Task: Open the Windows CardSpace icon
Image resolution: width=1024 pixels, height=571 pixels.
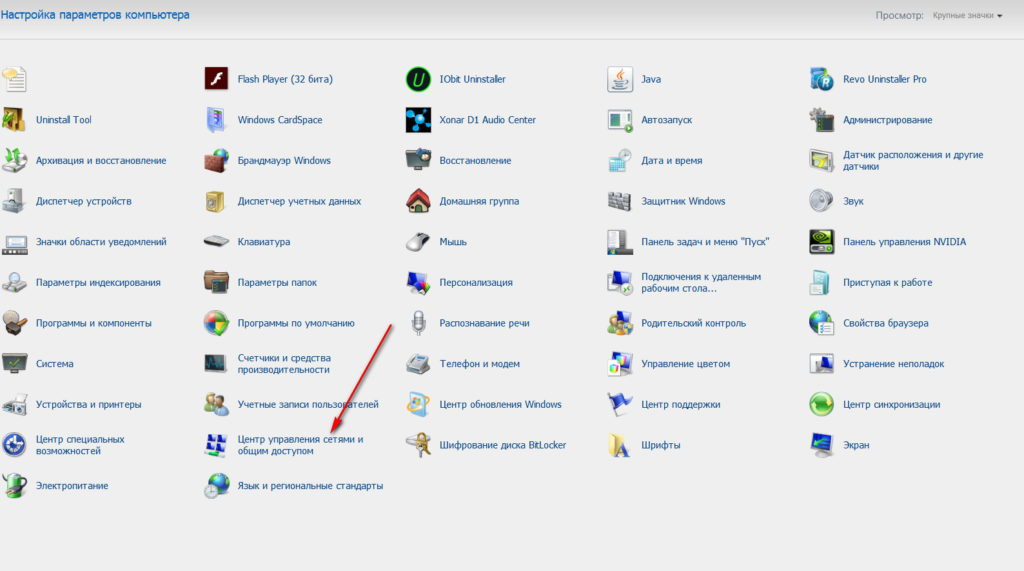Action: pos(216,120)
